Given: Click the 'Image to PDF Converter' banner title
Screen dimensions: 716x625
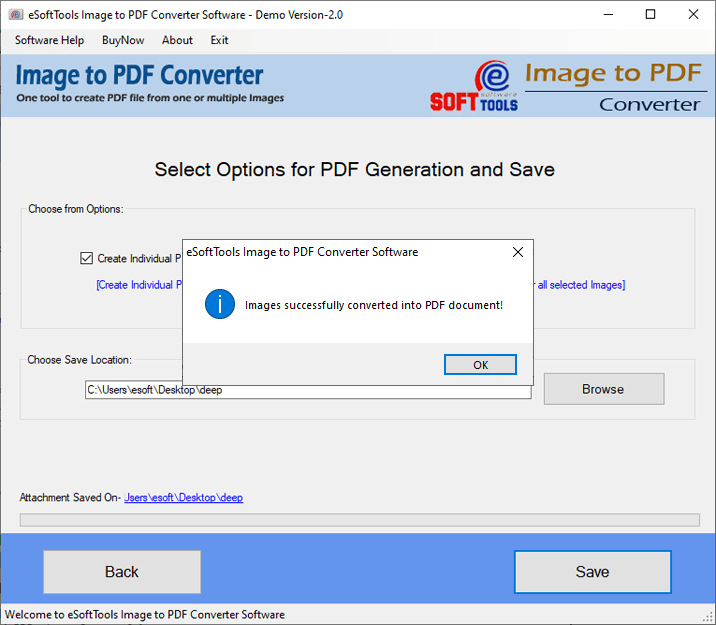Looking at the screenshot, I should tap(139, 75).
